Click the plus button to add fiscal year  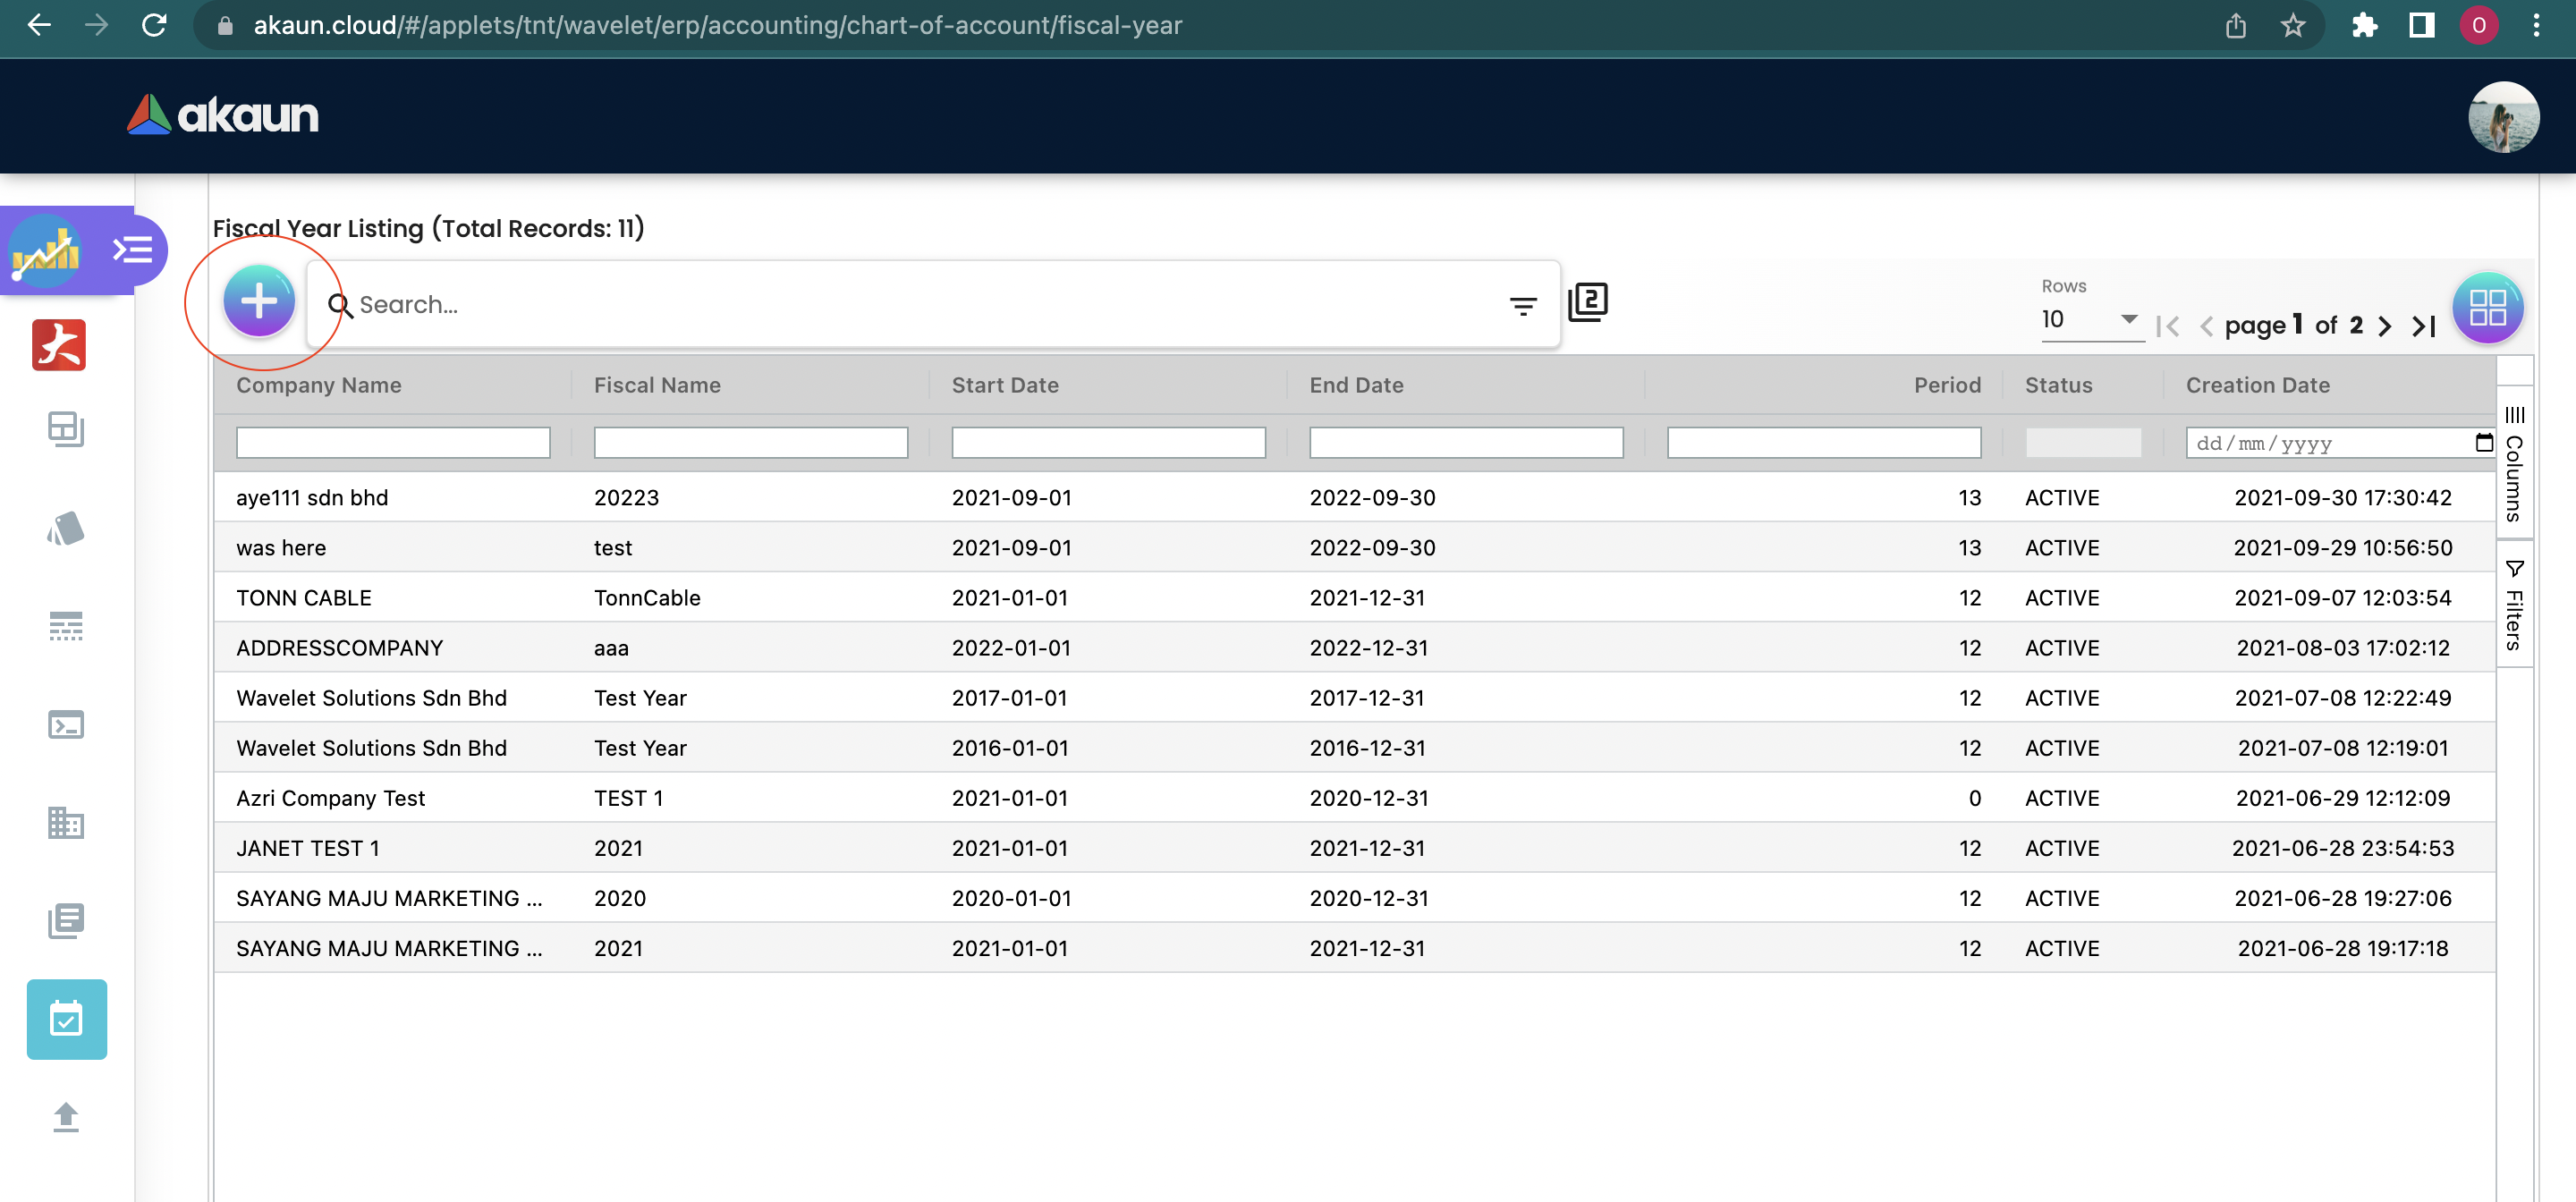pyautogui.click(x=259, y=301)
